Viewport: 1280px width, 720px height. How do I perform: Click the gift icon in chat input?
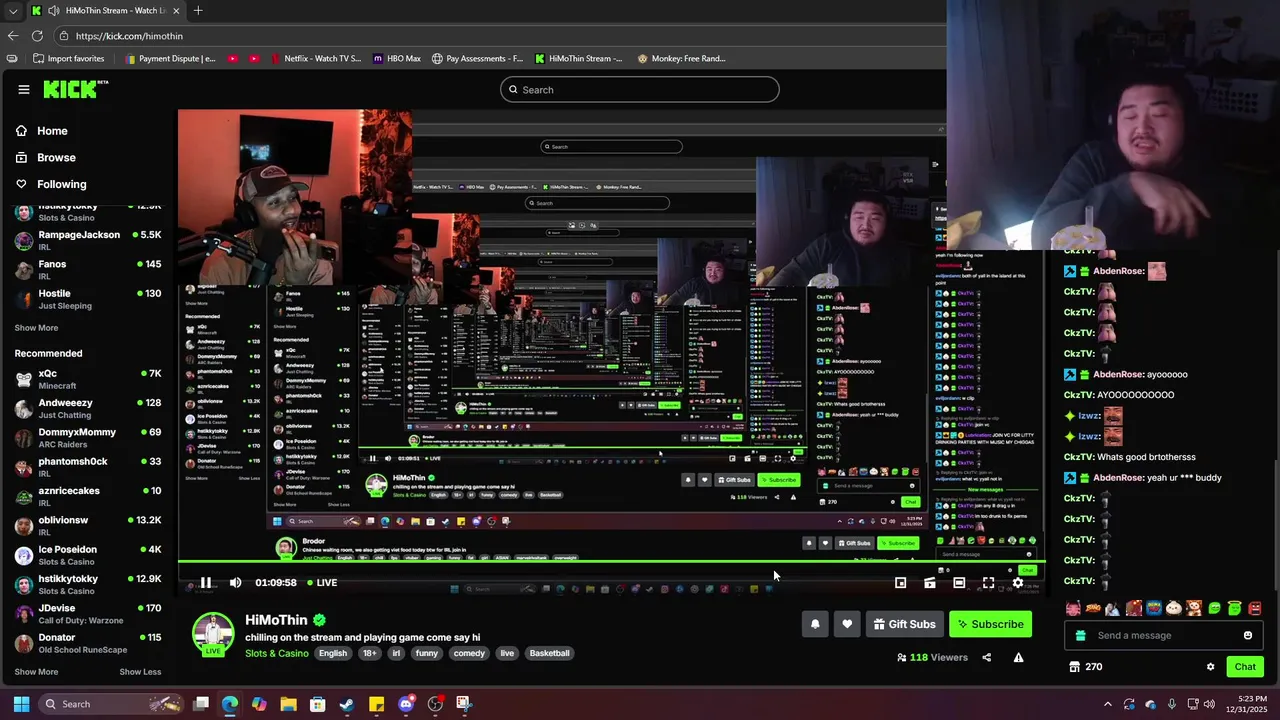point(1080,635)
